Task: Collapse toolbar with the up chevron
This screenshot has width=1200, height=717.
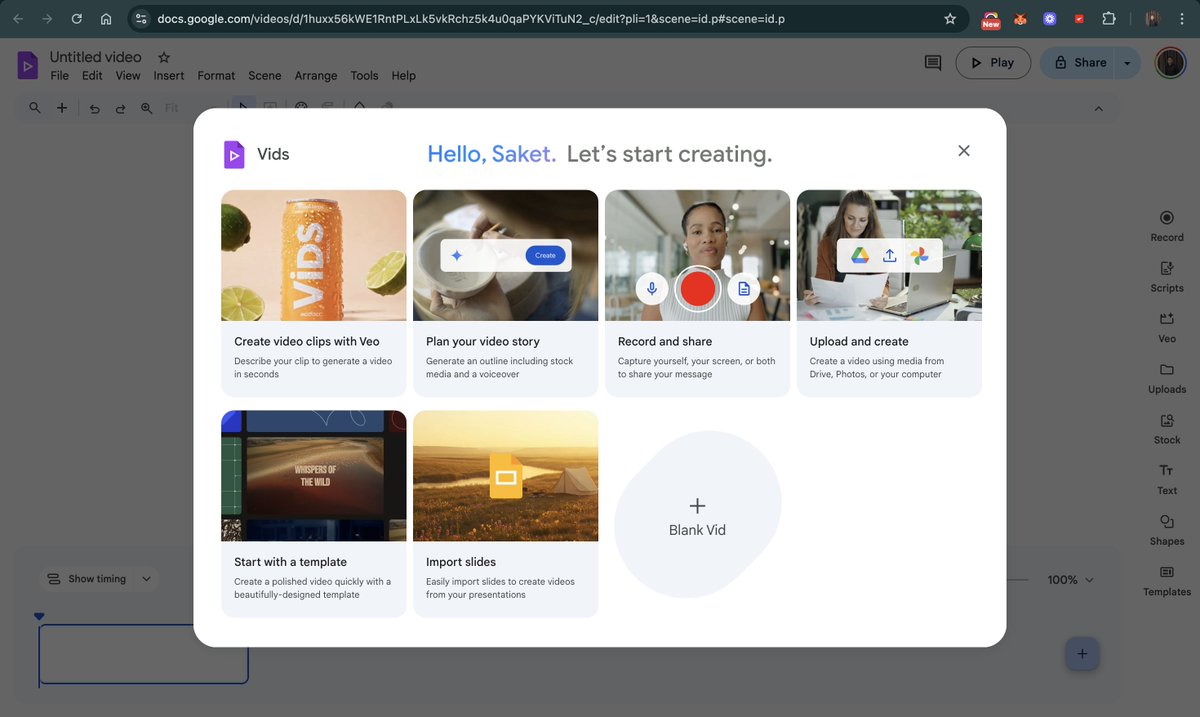Action: pyautogui.click(x=1099, y=108)
